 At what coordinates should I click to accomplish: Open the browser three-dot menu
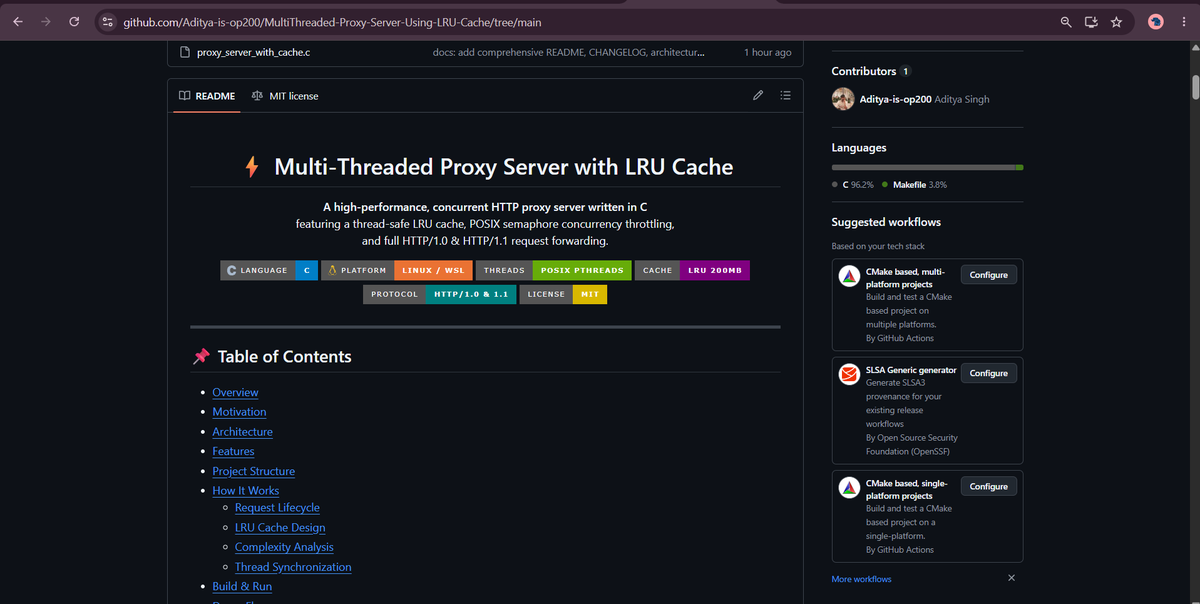coord(1184,21)
